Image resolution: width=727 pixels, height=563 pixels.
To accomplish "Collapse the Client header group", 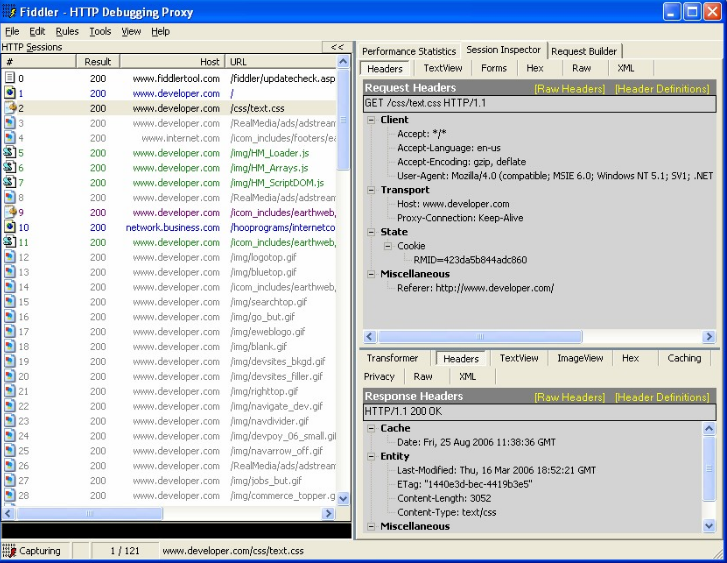I will click(x=372, y=120).
